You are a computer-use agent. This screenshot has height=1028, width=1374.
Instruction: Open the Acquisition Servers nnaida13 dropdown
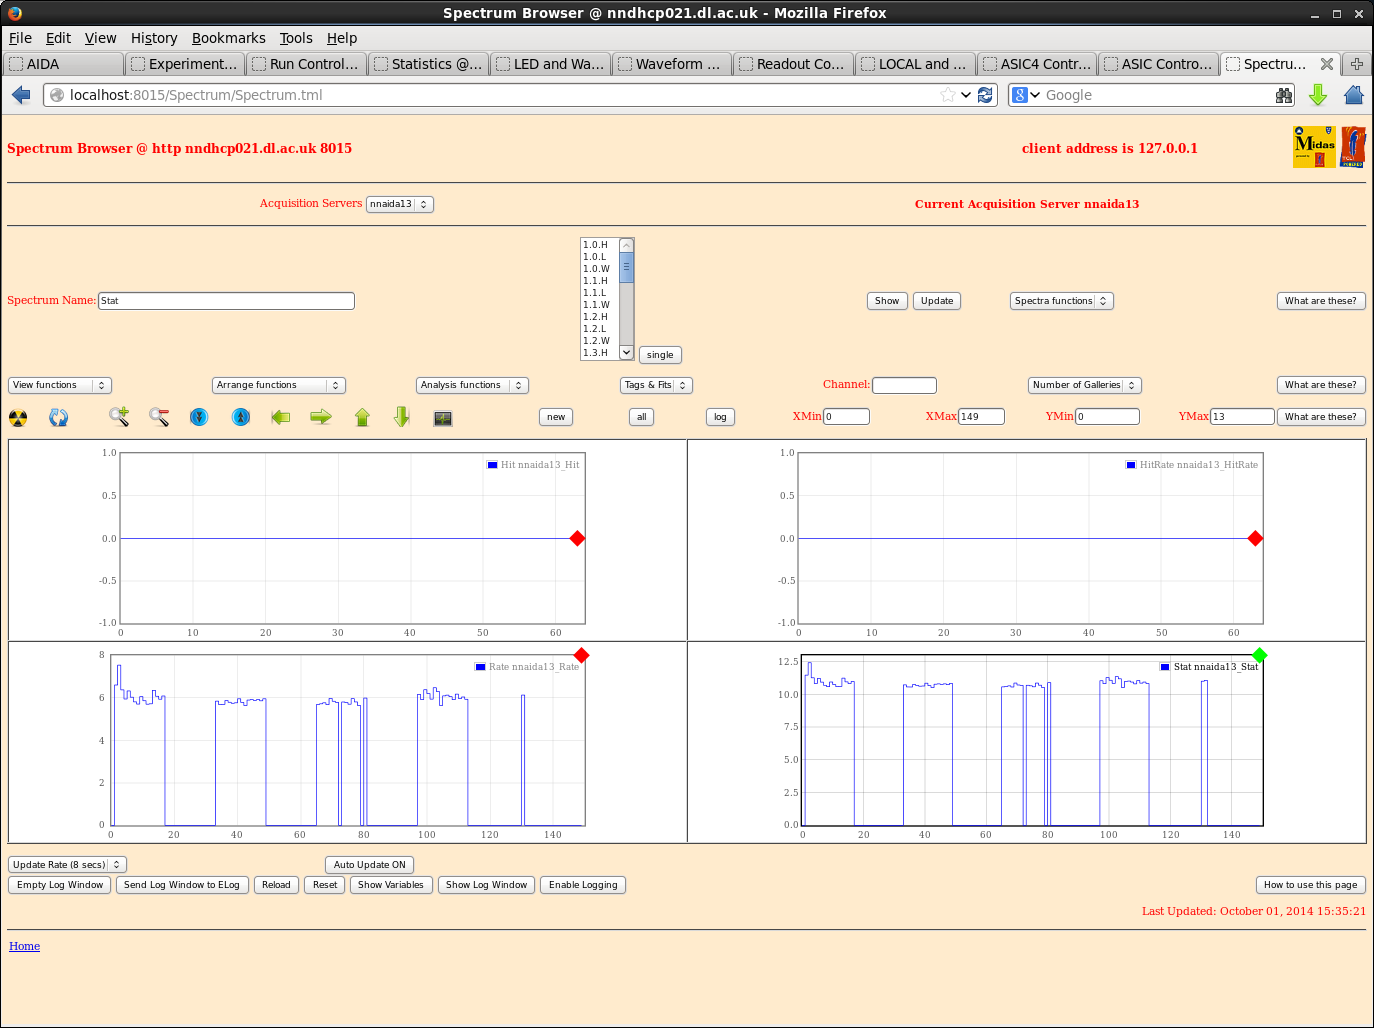400,204
